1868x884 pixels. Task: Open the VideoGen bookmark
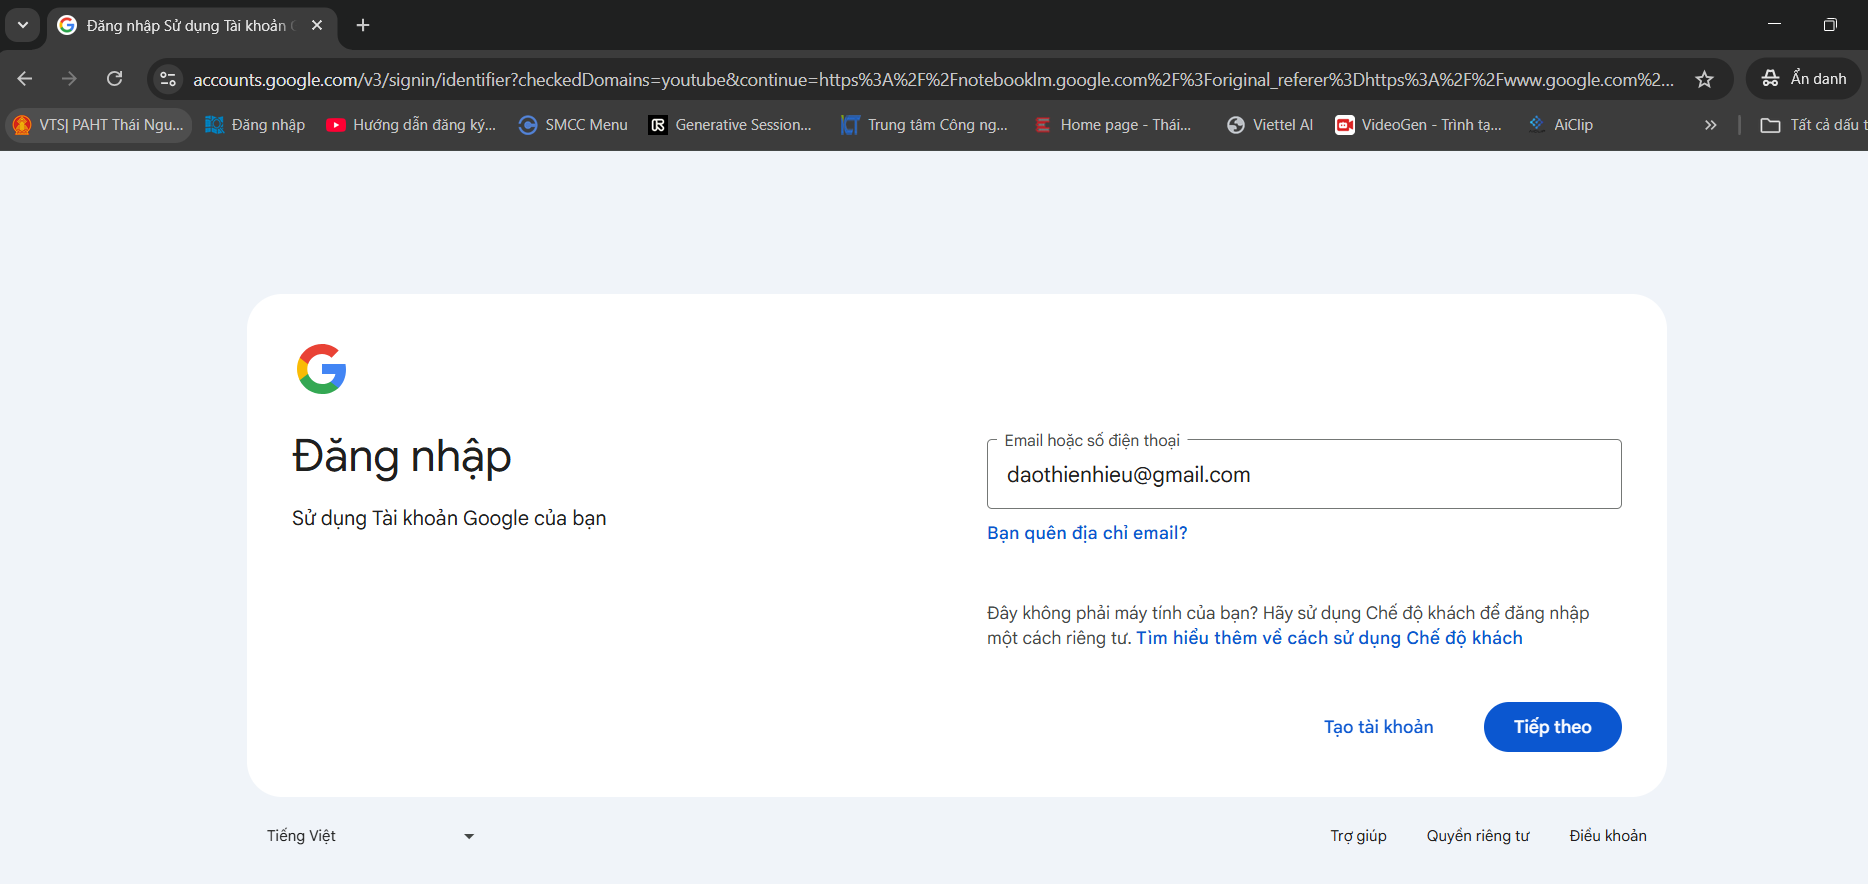click(1418, 125)
